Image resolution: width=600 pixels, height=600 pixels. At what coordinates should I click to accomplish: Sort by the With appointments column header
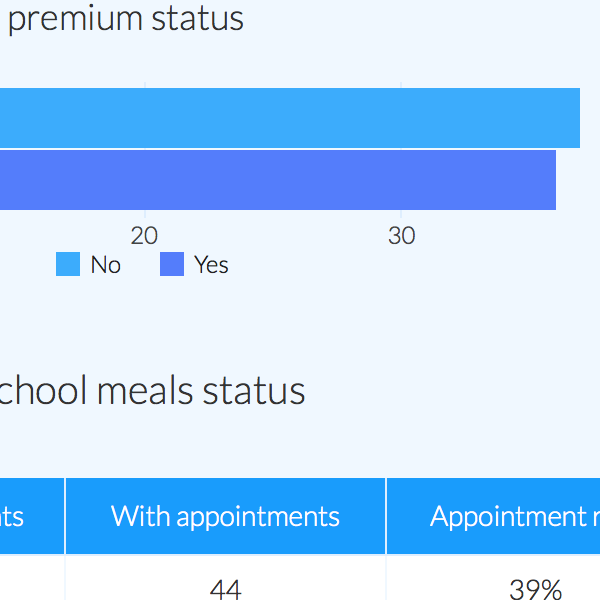225,516
